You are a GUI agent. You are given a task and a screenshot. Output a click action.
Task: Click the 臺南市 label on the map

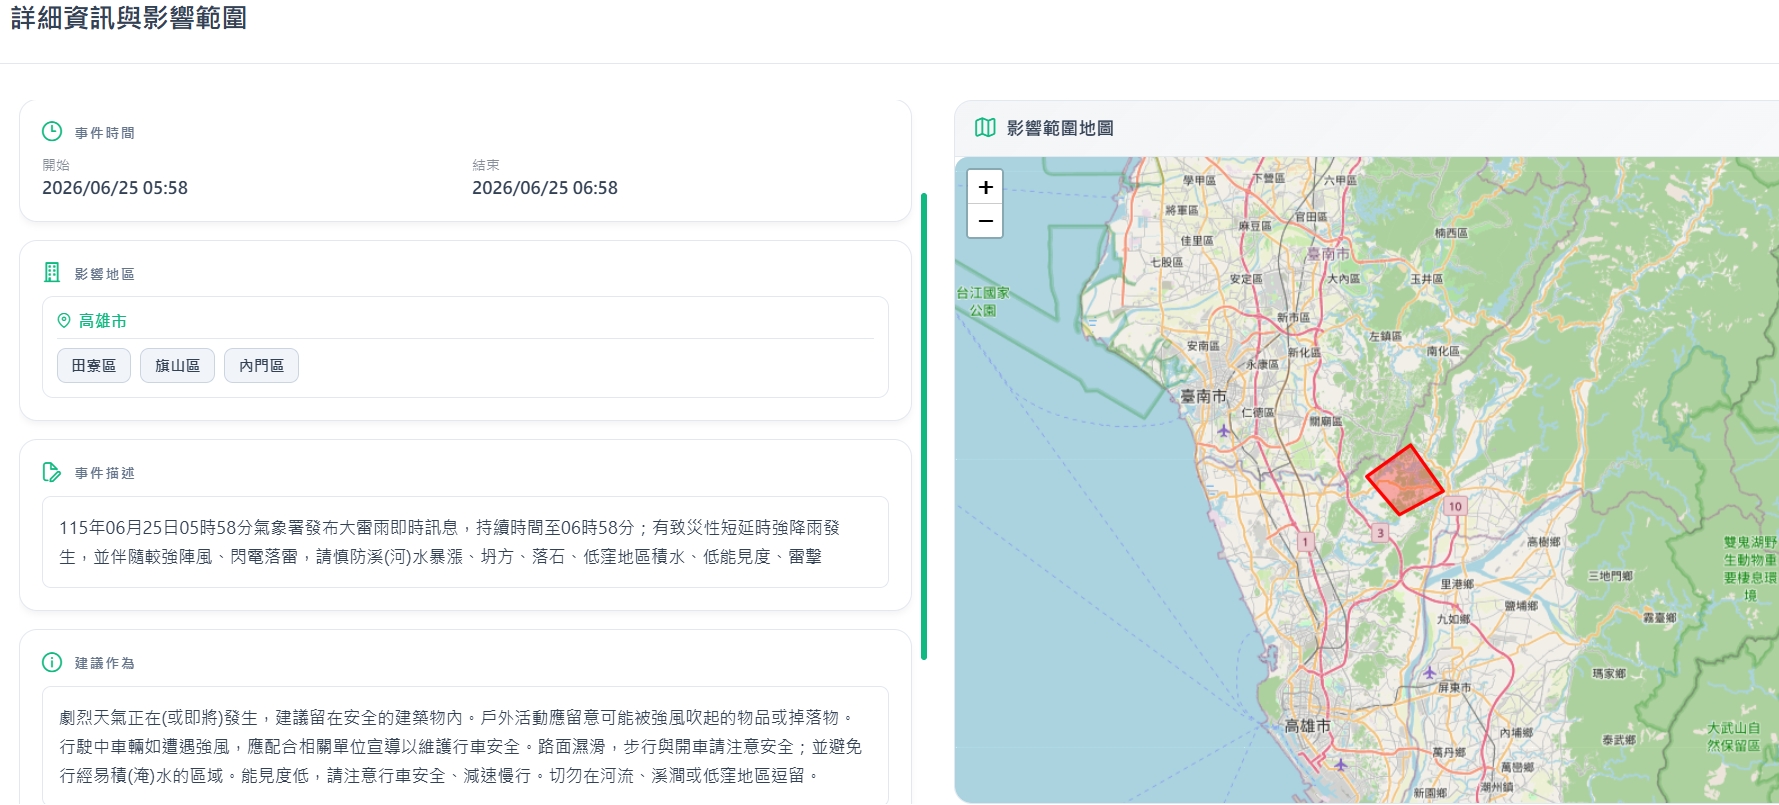[1203, 396]
